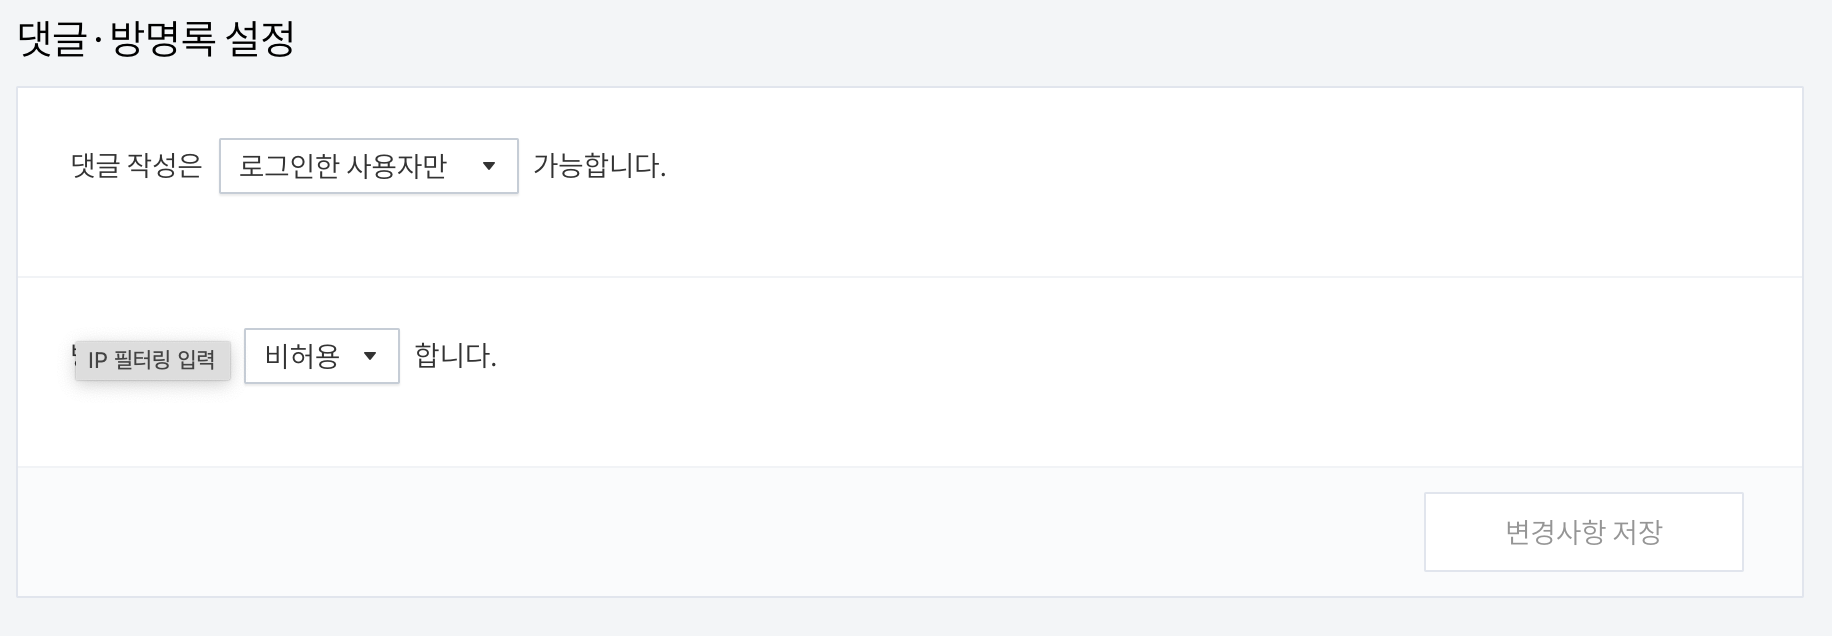
Task: Select the comment author restriction combo box
Action: tap(367, 167)
